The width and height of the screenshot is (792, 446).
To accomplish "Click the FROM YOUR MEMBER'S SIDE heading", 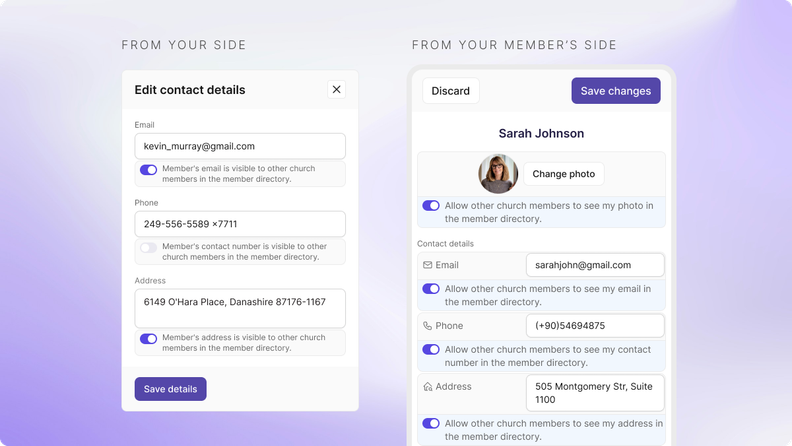I will [514, 45].
